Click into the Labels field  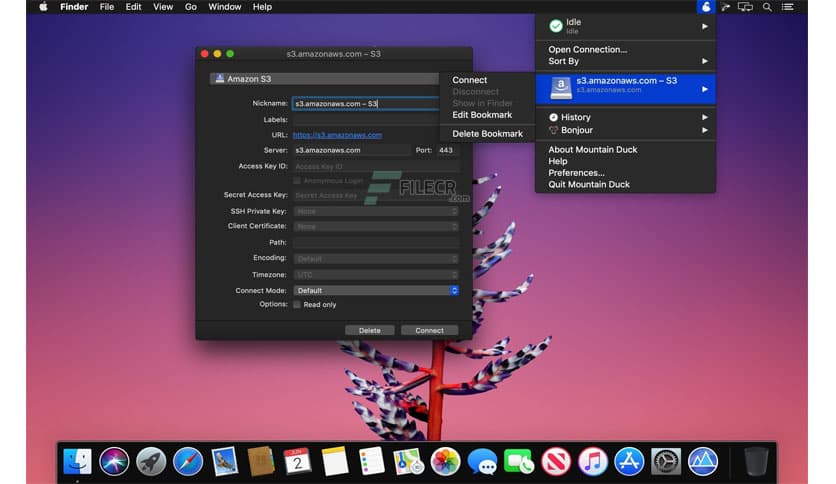click(366, 120)
